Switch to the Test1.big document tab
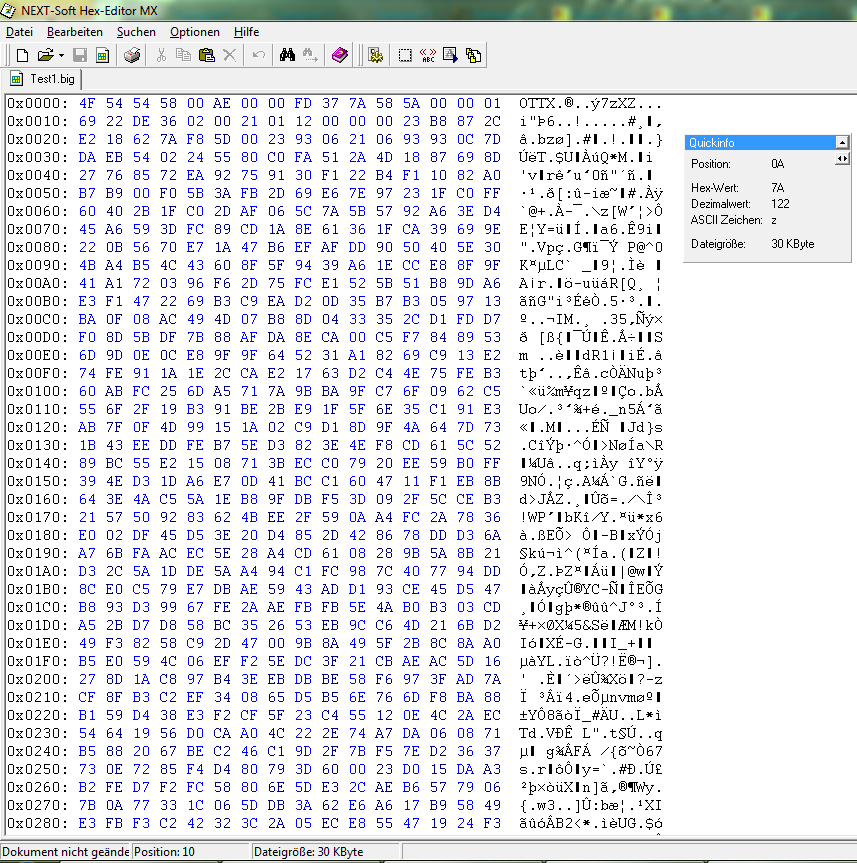The image size is (857, 863). [x=46, y=79]
